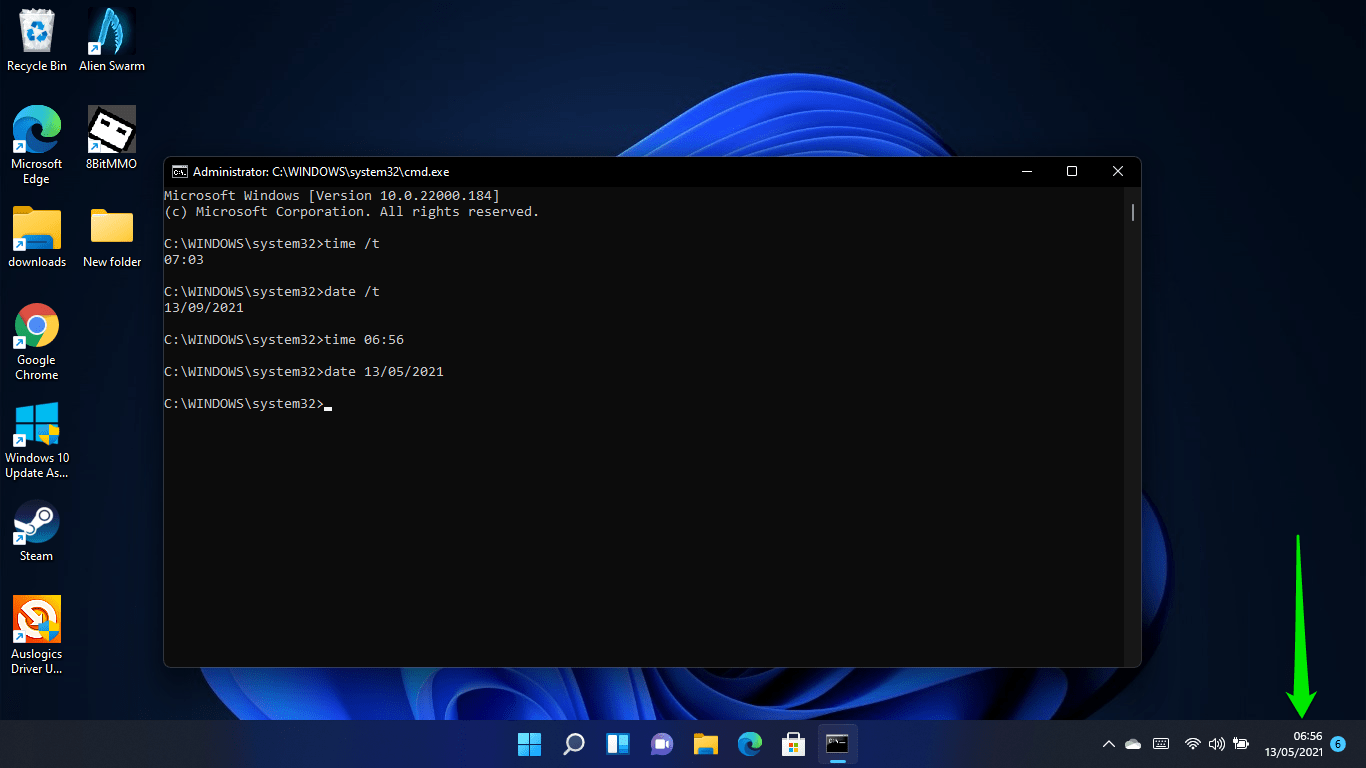Open Teams Chat from the taskbar
This screenshot has height=768, width=1366.
[x=661, y=744]
